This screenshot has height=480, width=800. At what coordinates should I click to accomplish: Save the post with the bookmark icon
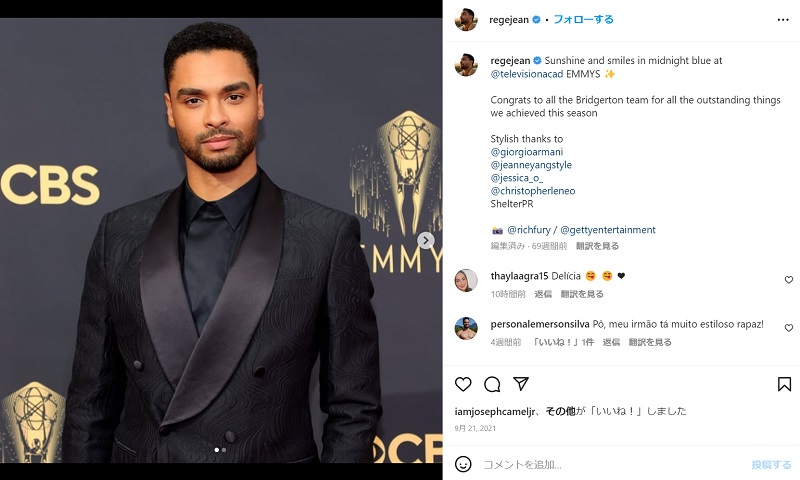point(784,384)
